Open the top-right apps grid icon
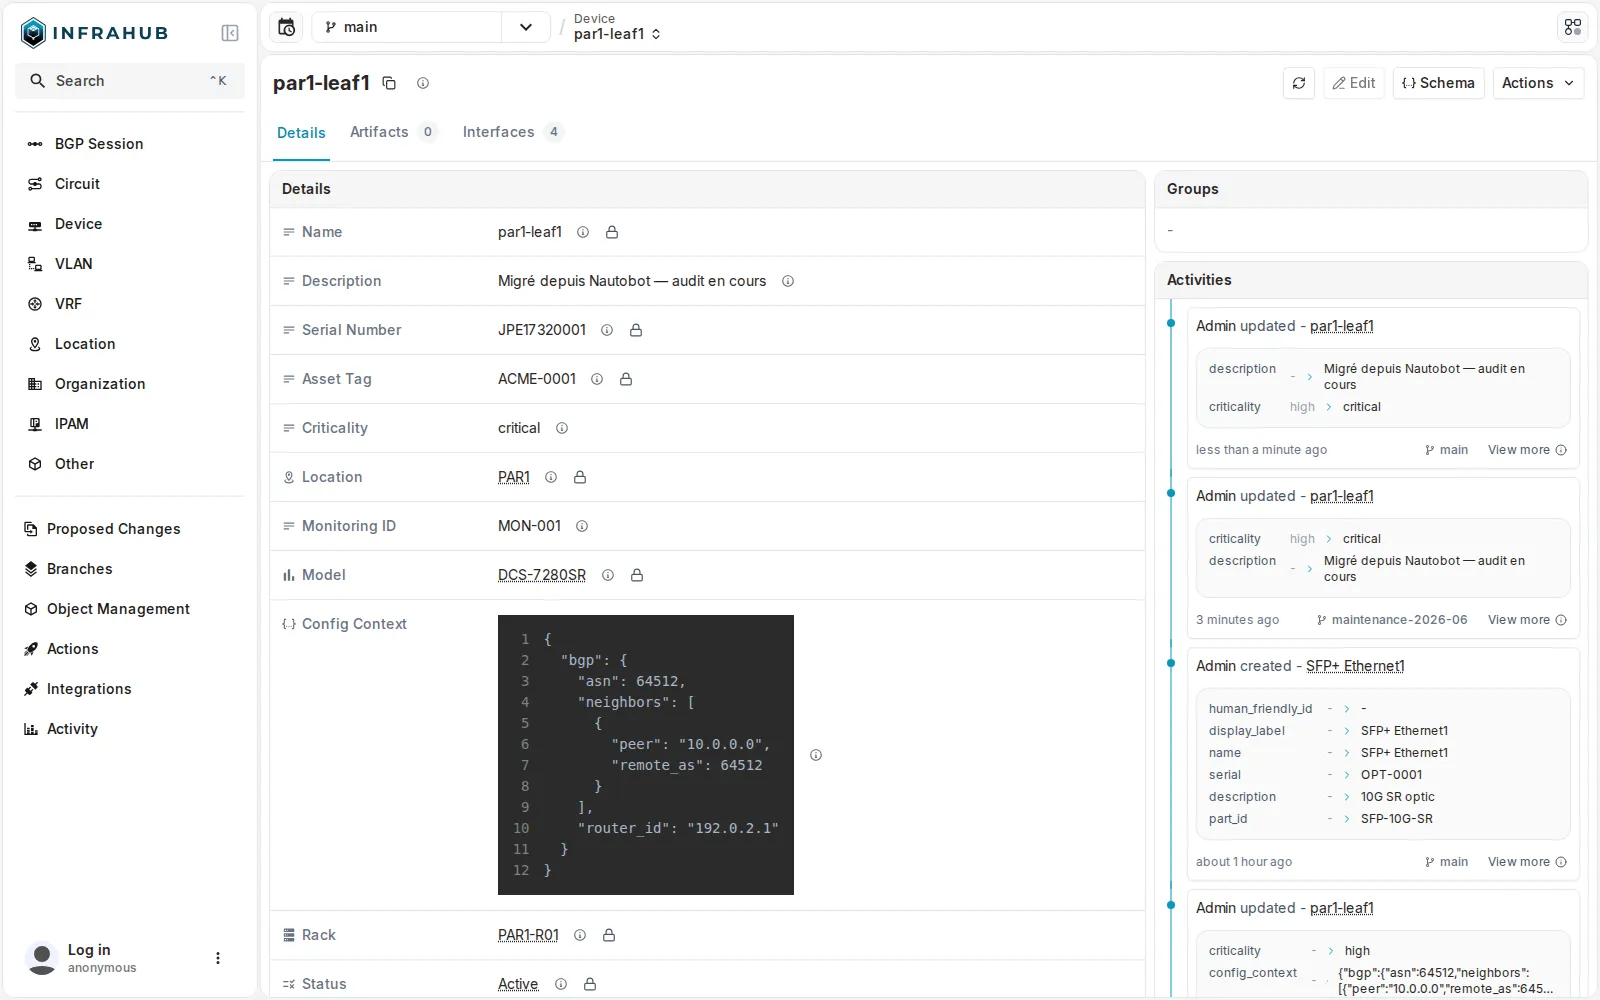 click(1573, 27)
